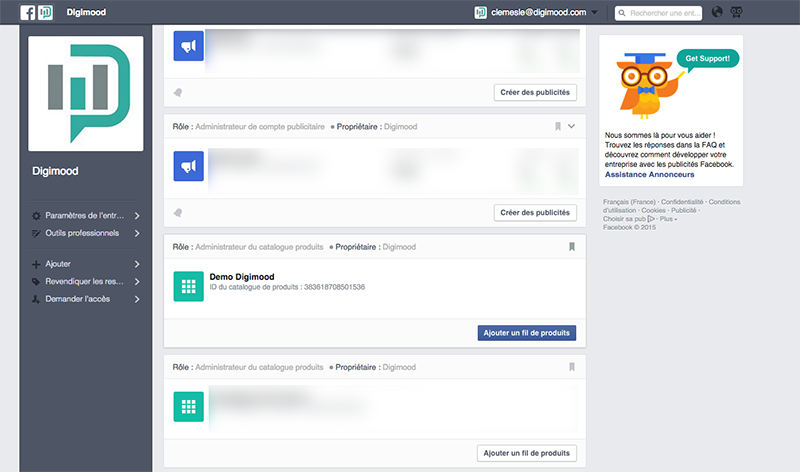Click the white Ajouter un fil de produits button
Viewport: 800px width, 472px height.
point(527,453)
